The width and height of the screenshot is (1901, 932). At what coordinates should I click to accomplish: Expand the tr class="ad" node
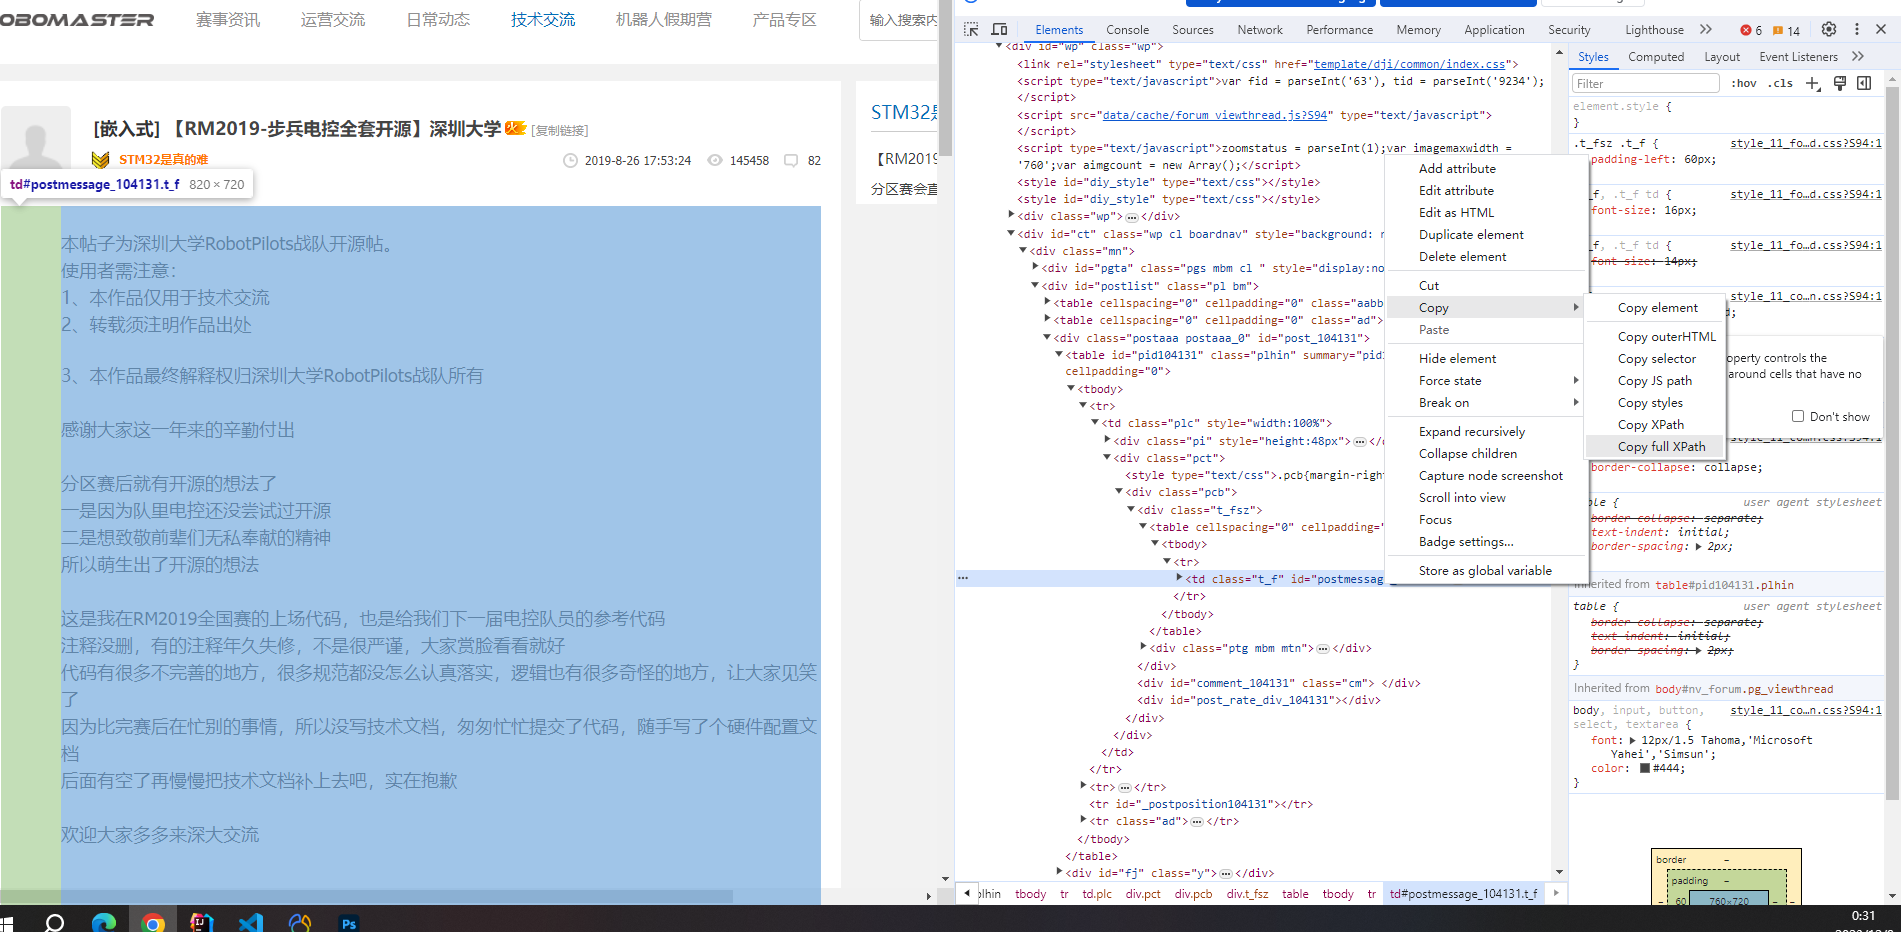(1083, 821)
